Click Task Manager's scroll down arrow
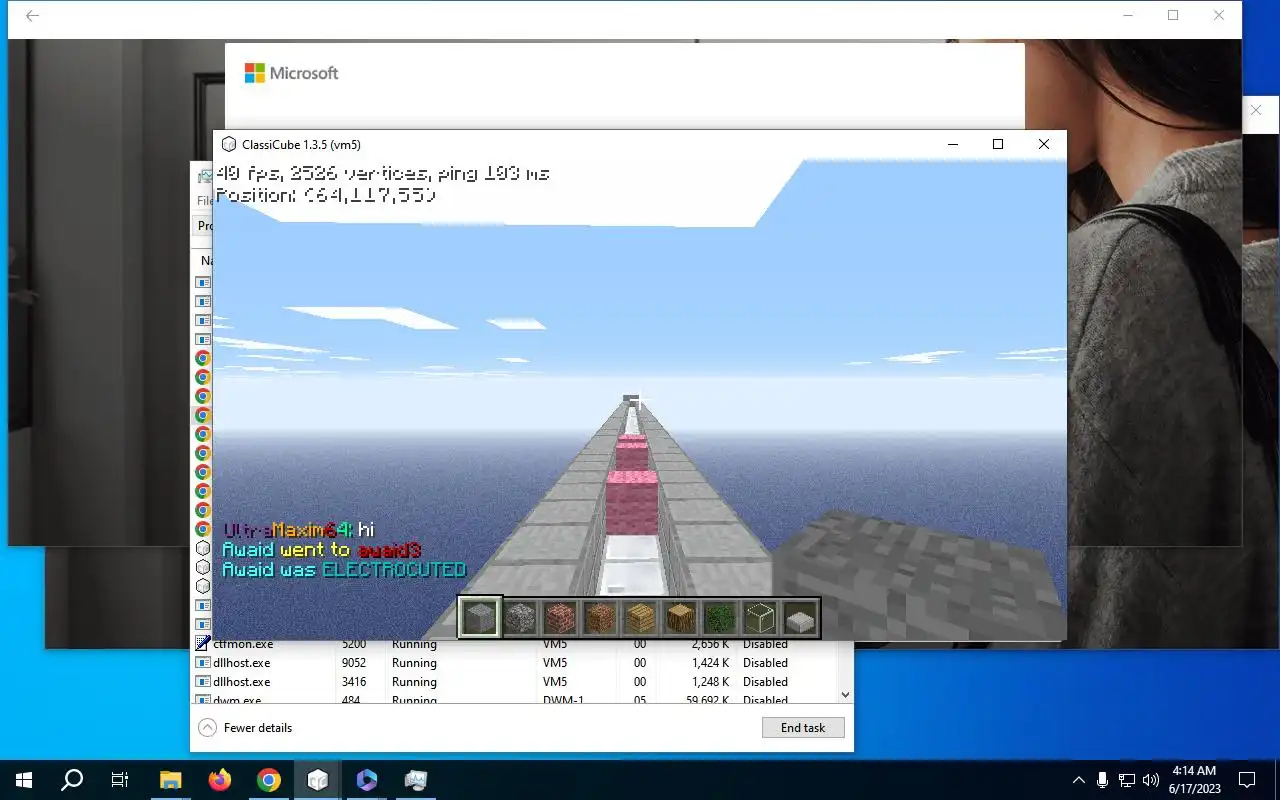Screen dimensions: 1280x800 tap(845, 694)
